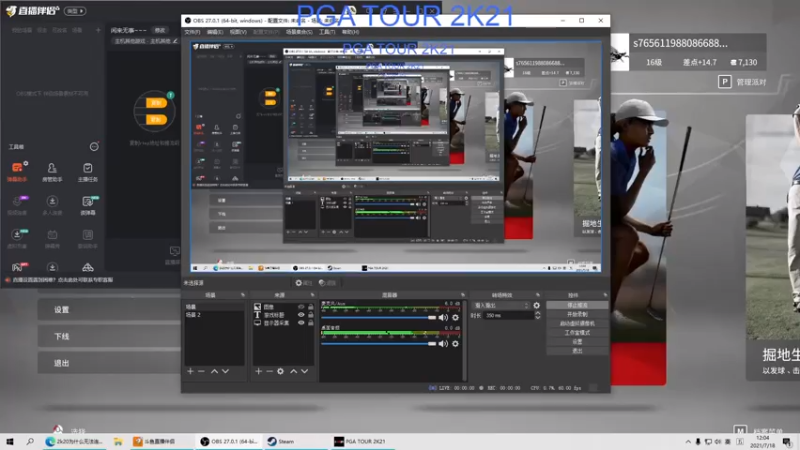
Task: Select the text source with the T icon
Action: coord(283,315)
